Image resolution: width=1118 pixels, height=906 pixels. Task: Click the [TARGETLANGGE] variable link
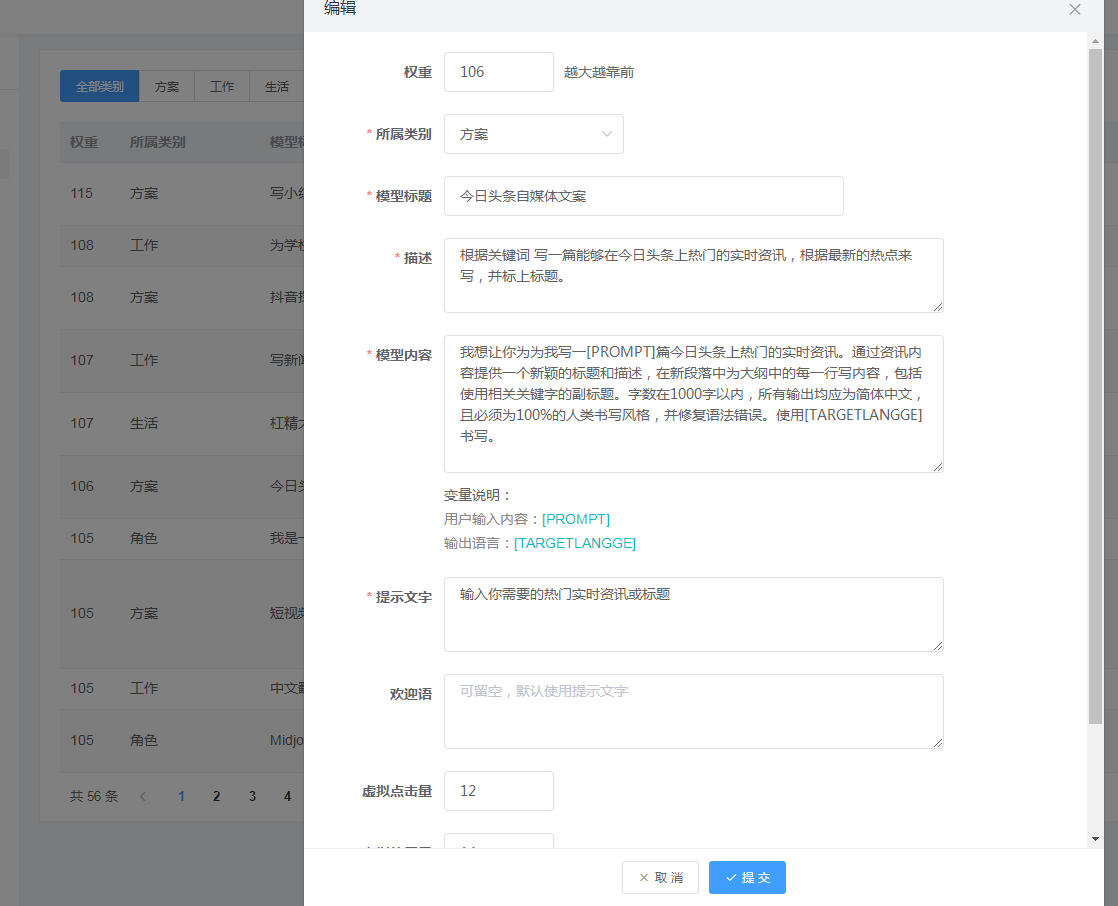click(575, 543)
